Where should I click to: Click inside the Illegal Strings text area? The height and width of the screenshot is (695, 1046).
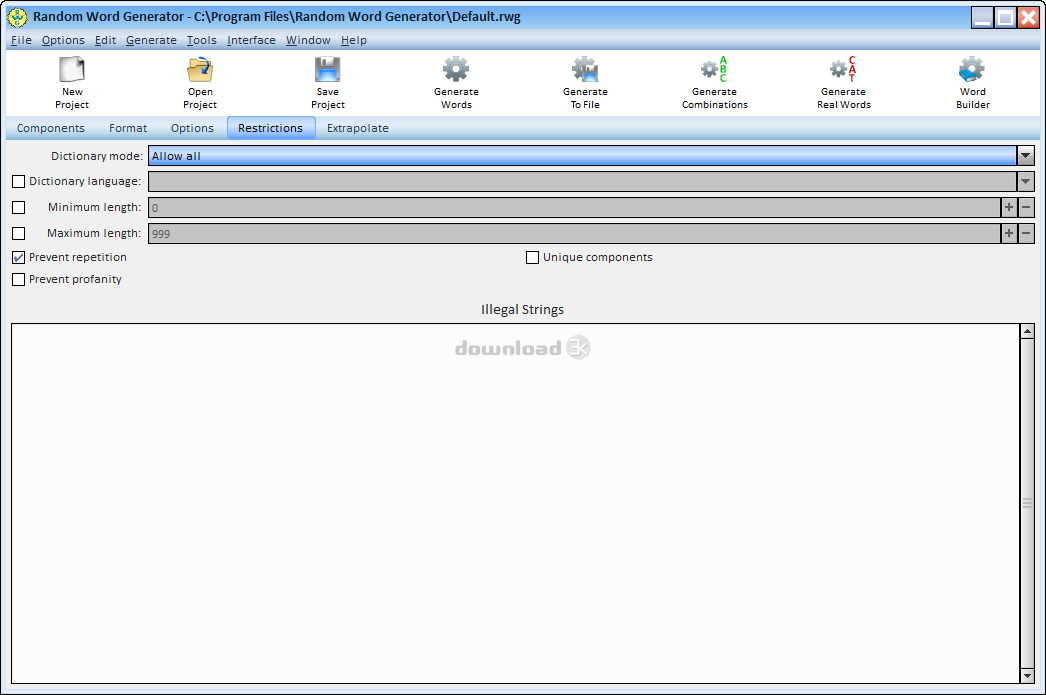pos(515,504)
